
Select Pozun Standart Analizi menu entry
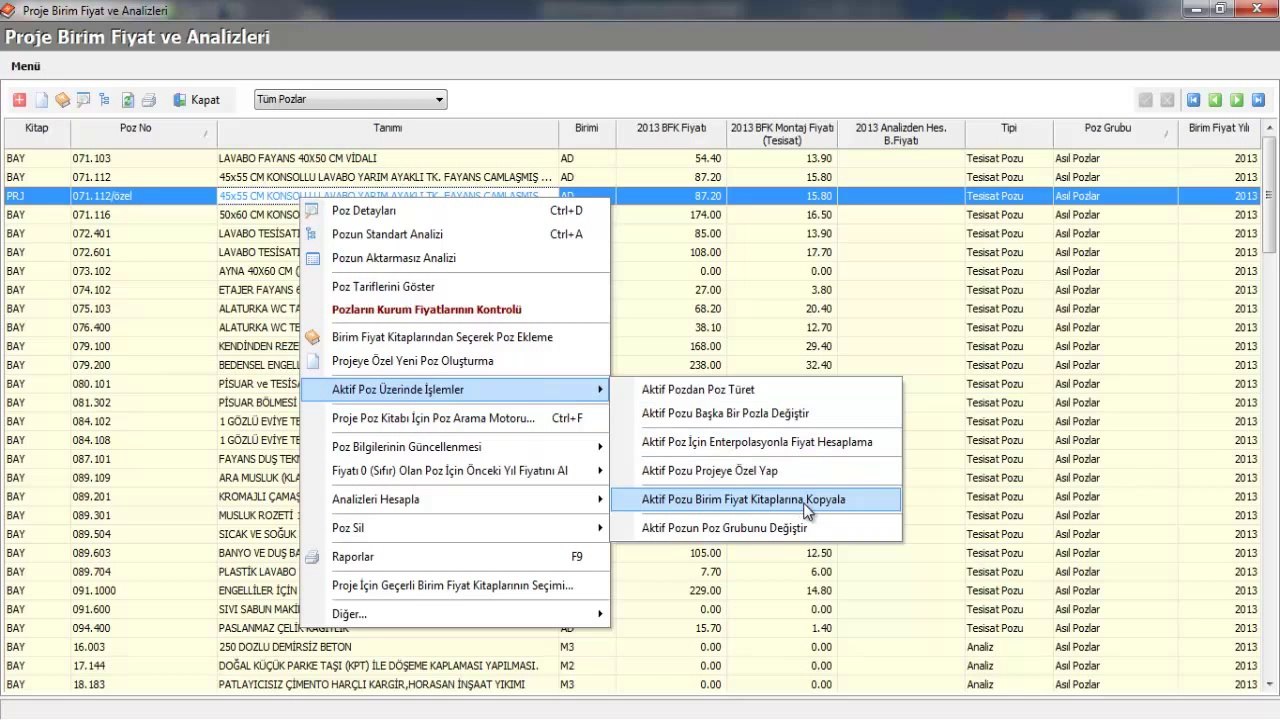click(x=455, y=234)
